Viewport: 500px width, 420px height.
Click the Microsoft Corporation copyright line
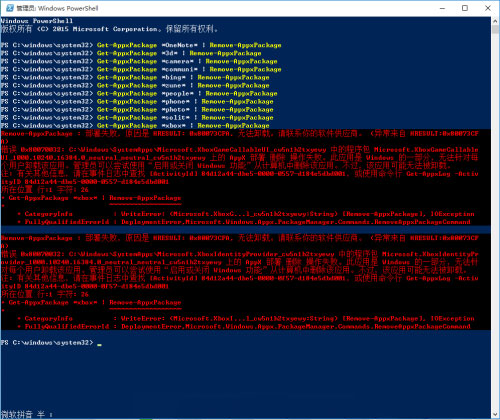click(109, 29)
